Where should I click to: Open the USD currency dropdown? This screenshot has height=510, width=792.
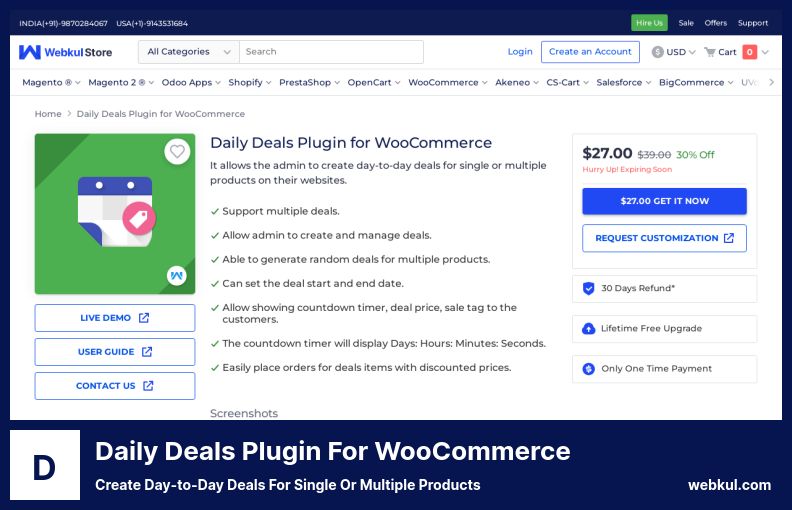tap(674, 52)
